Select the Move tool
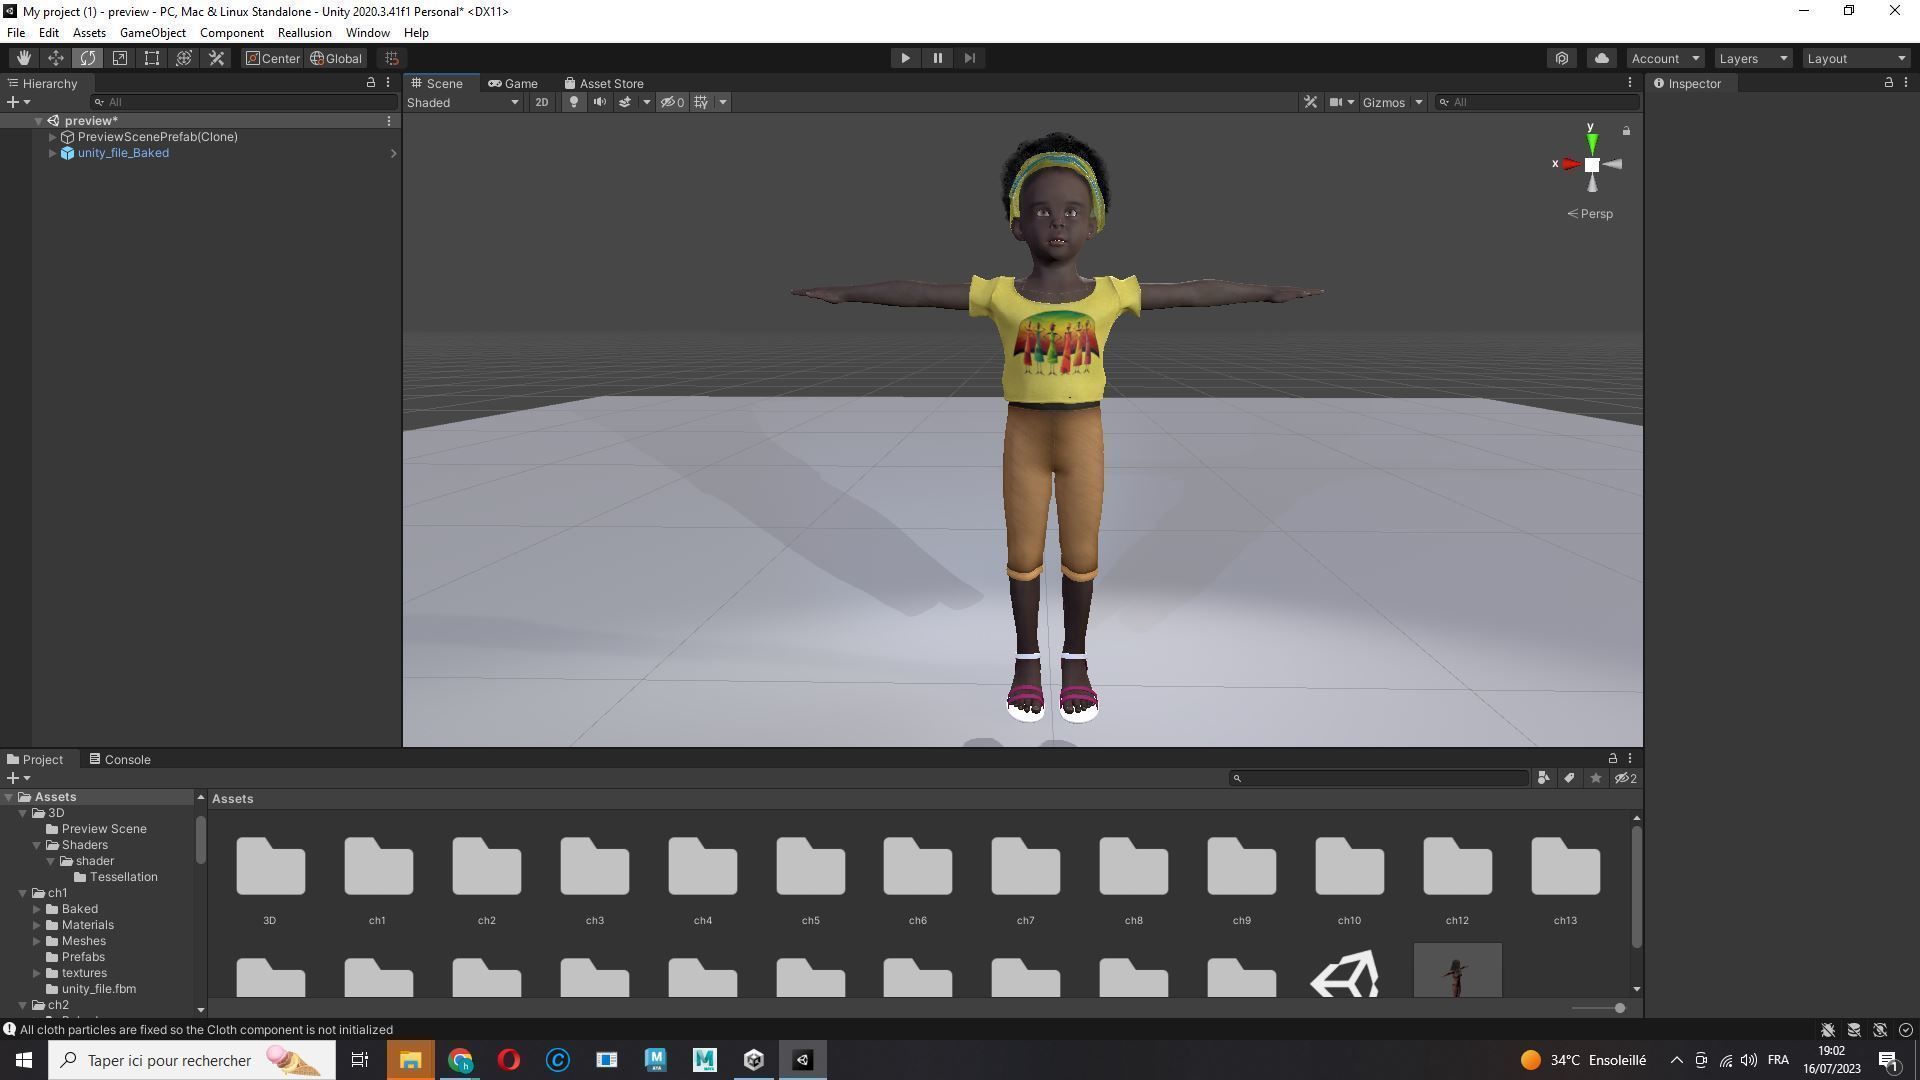Image resolution: width=1920 pixels, height=1080 pixels. point(55,58)
